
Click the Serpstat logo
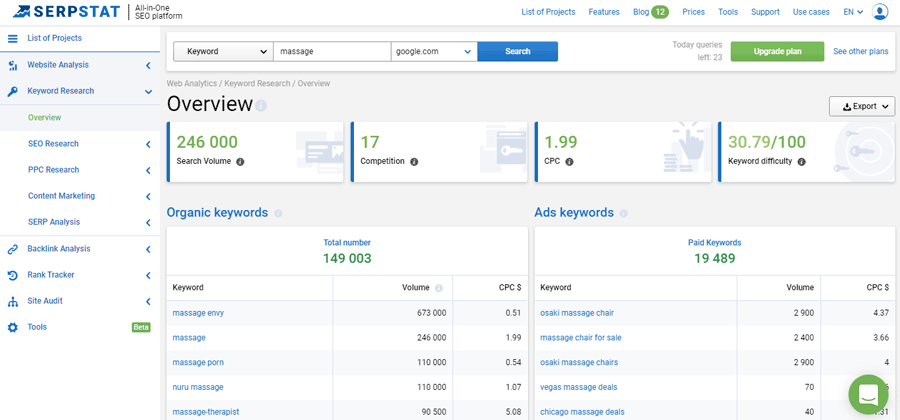pos(66,11)
